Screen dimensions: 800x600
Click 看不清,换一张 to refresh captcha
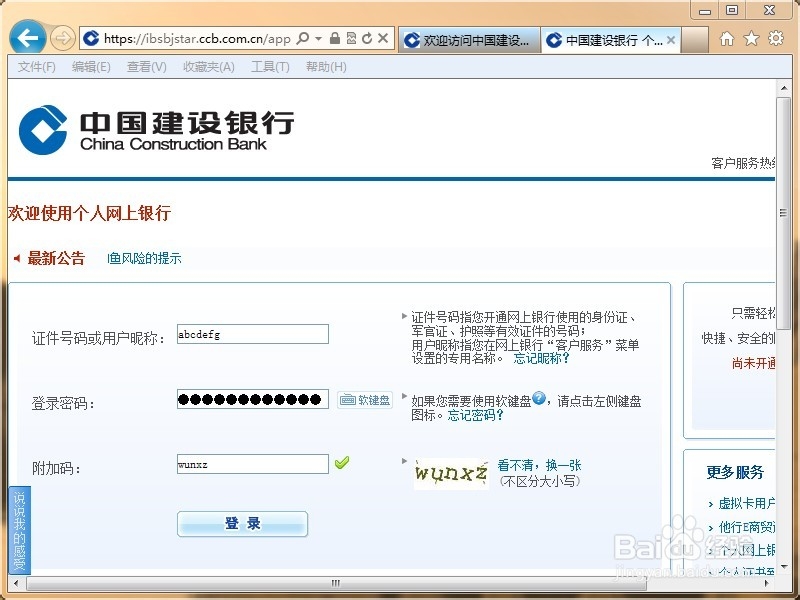click(x=539, y=465)
